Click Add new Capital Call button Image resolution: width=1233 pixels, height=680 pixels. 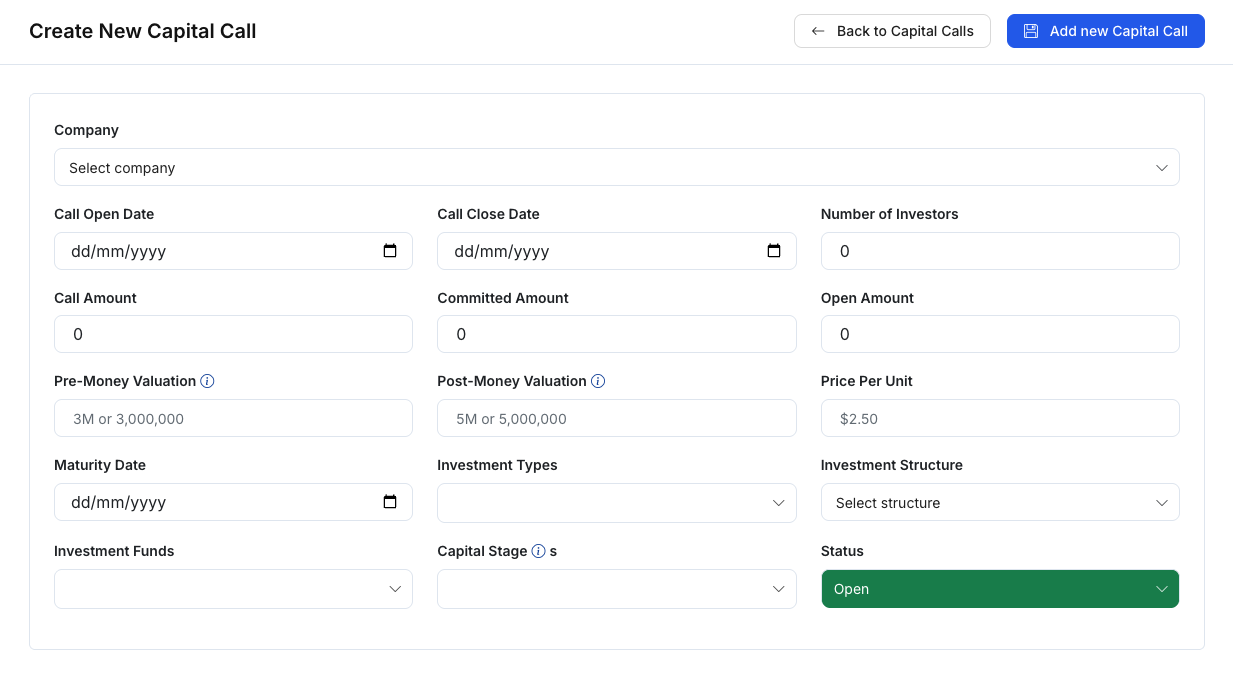[x=1105, y=31]
